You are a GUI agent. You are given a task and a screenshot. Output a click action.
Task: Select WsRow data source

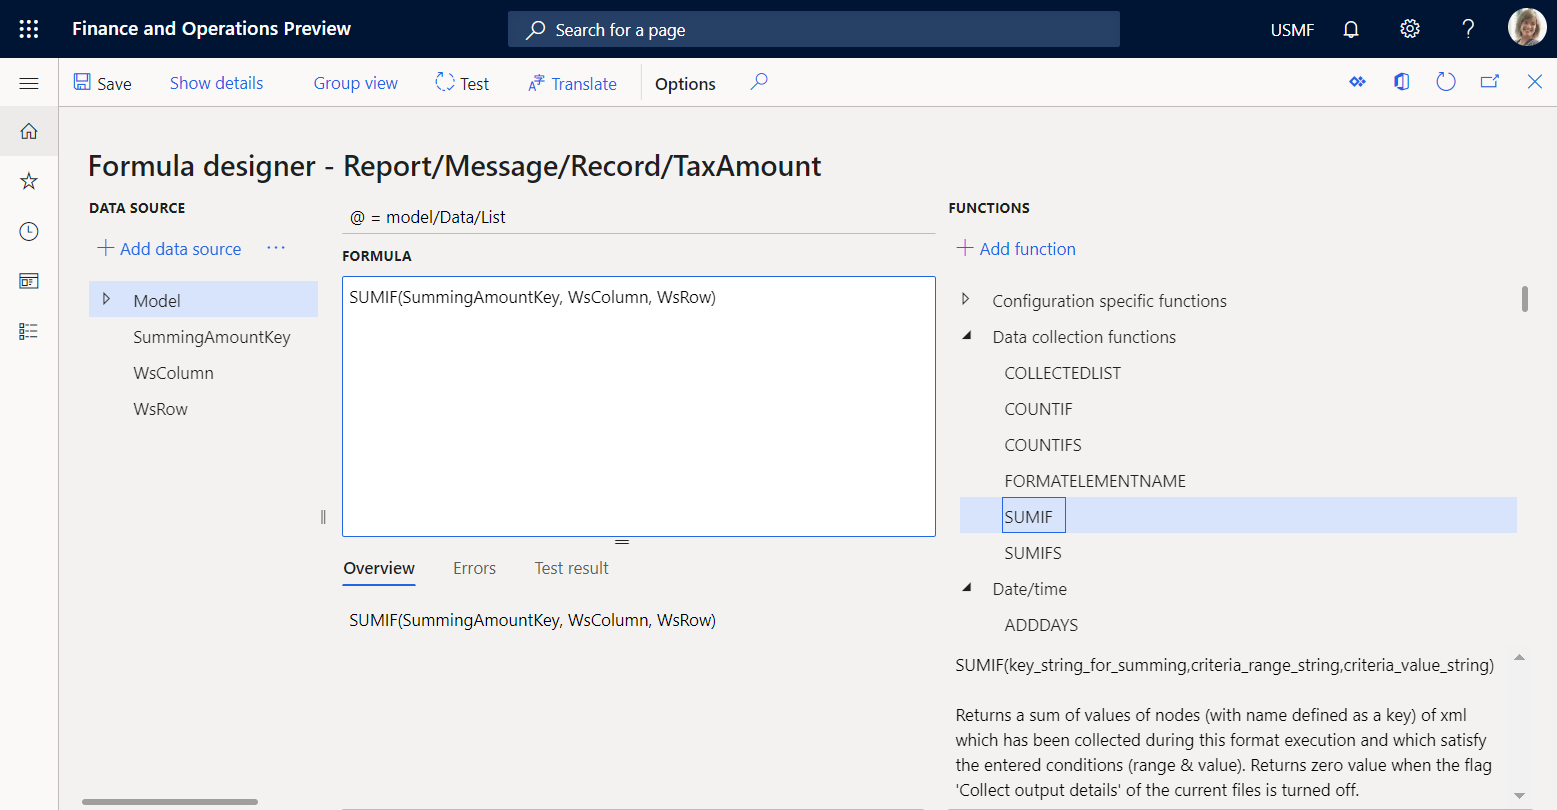tap(160, 409)
